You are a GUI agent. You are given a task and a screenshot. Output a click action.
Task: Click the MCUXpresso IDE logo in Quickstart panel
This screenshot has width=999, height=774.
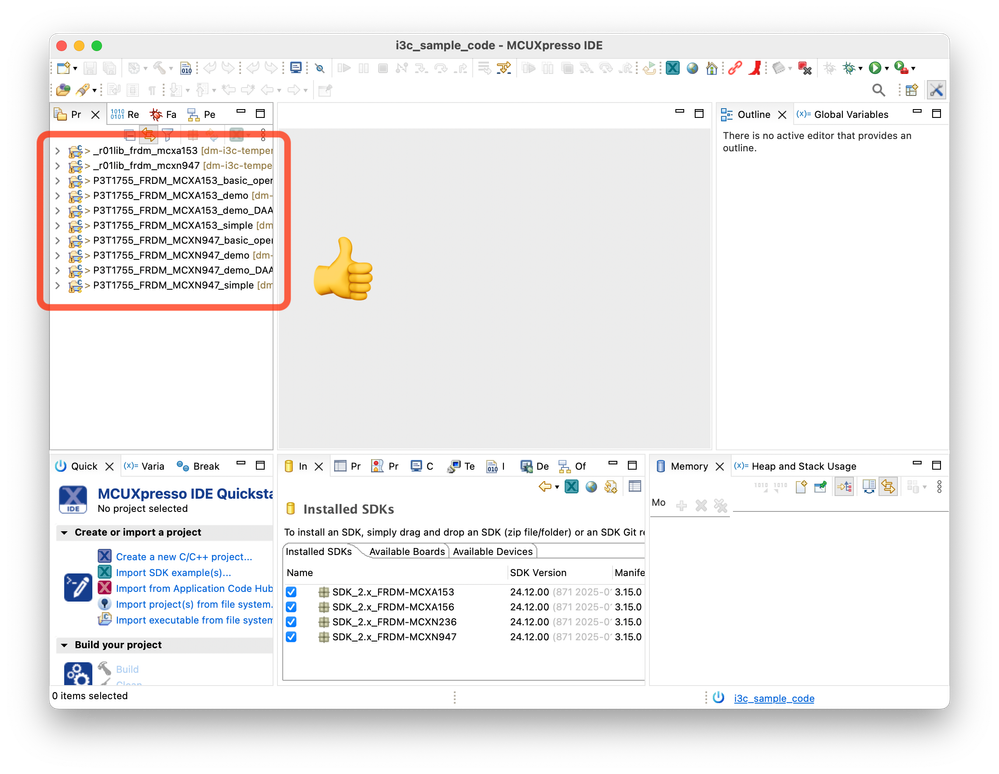tap(73, 500)
